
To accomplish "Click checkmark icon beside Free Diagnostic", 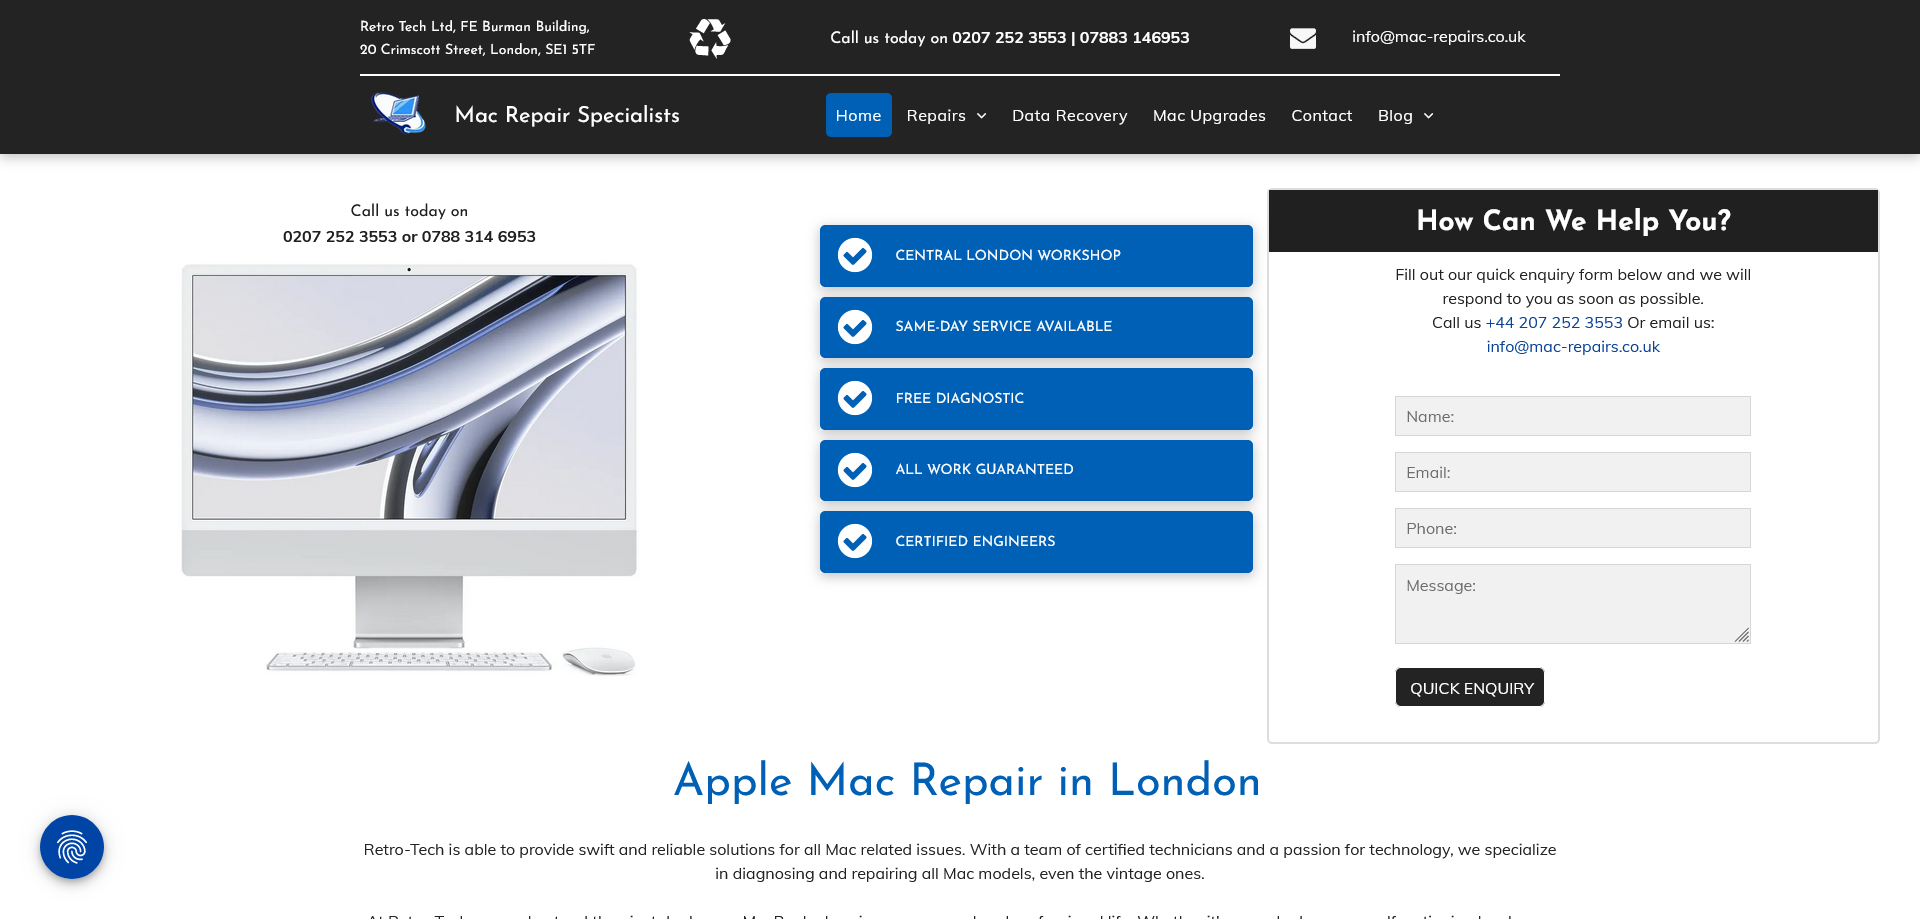I will tap(855, 398).
